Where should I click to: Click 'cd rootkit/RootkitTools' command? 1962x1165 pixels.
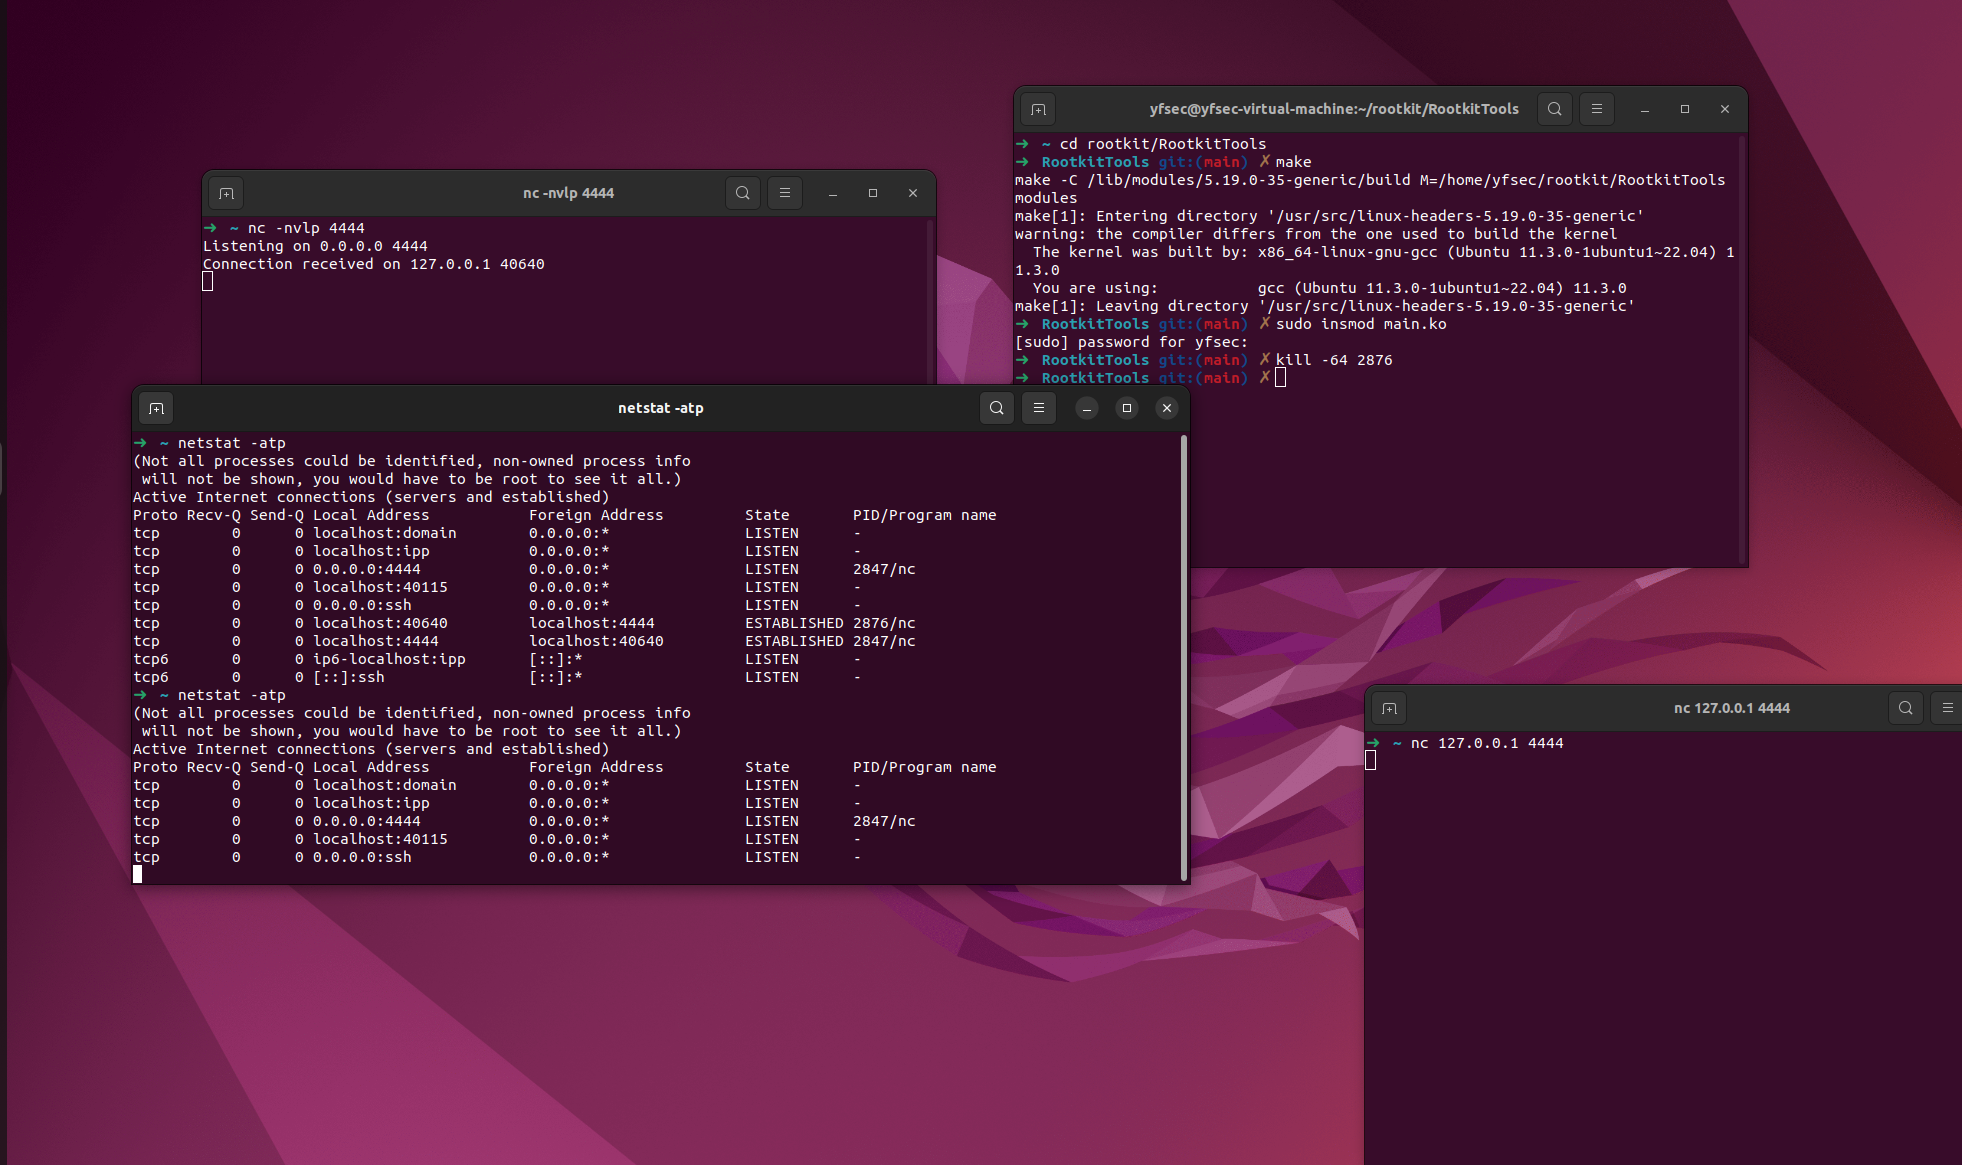point(1163,144)
